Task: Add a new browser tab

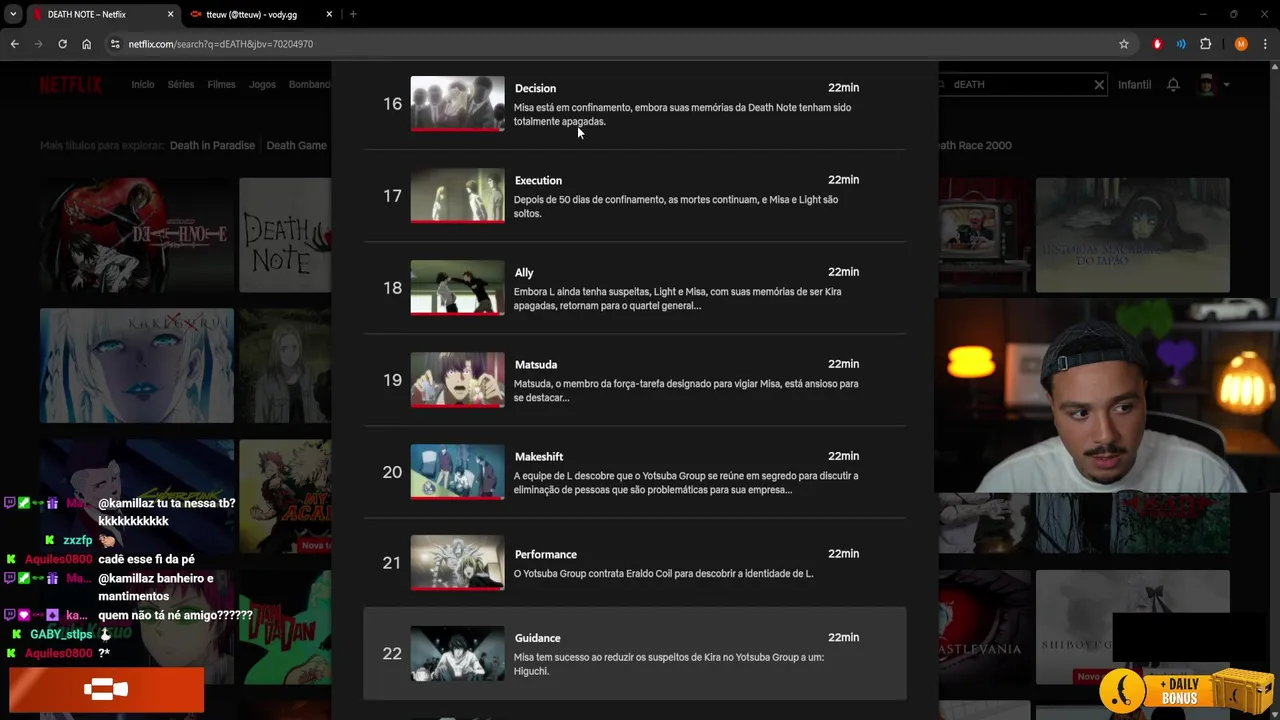Action: tap(353, 14)
